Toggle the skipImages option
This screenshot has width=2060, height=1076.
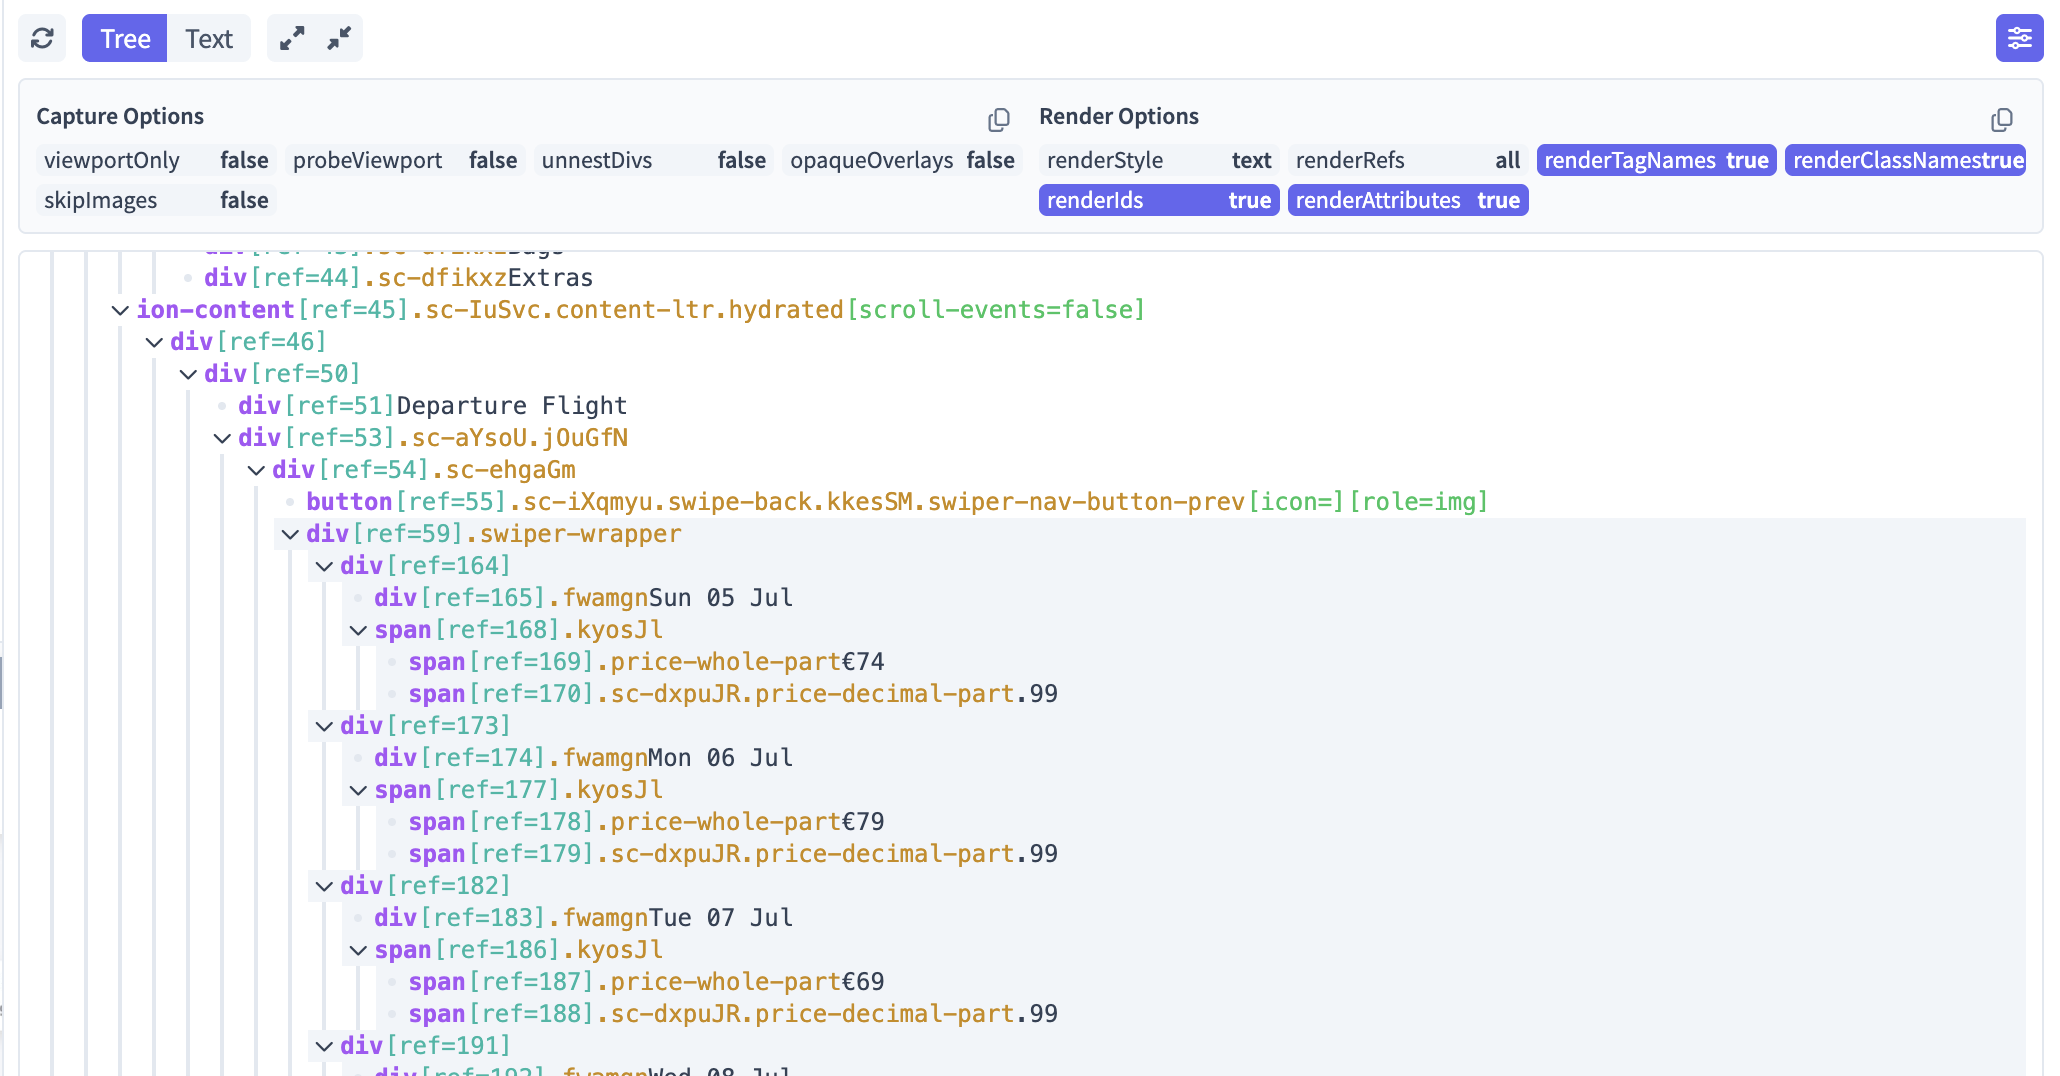156,200
